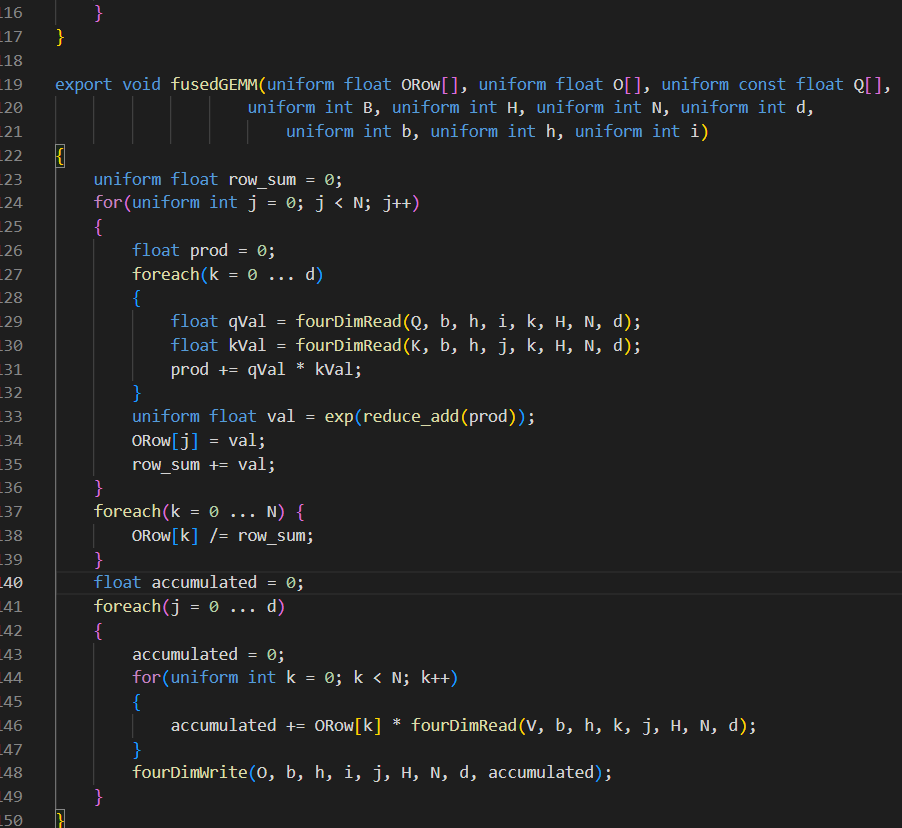
Task: Click the exp function call
Action: [338, 417]
